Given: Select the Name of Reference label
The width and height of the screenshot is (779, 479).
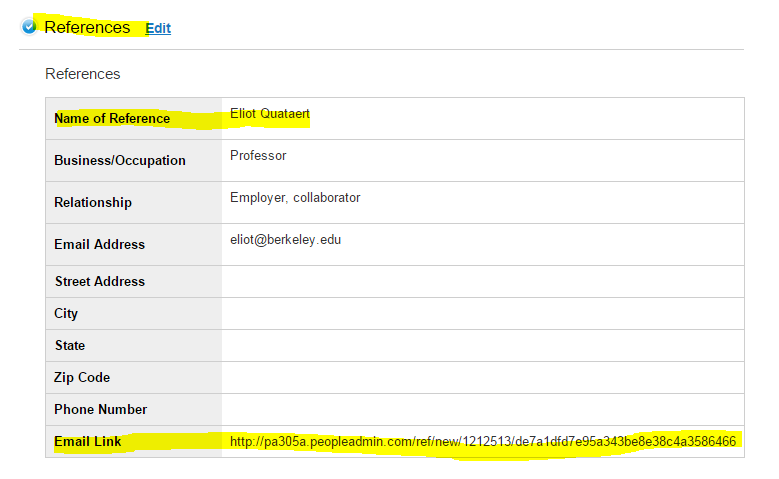Looking at the screenshot, I should 112,118.
